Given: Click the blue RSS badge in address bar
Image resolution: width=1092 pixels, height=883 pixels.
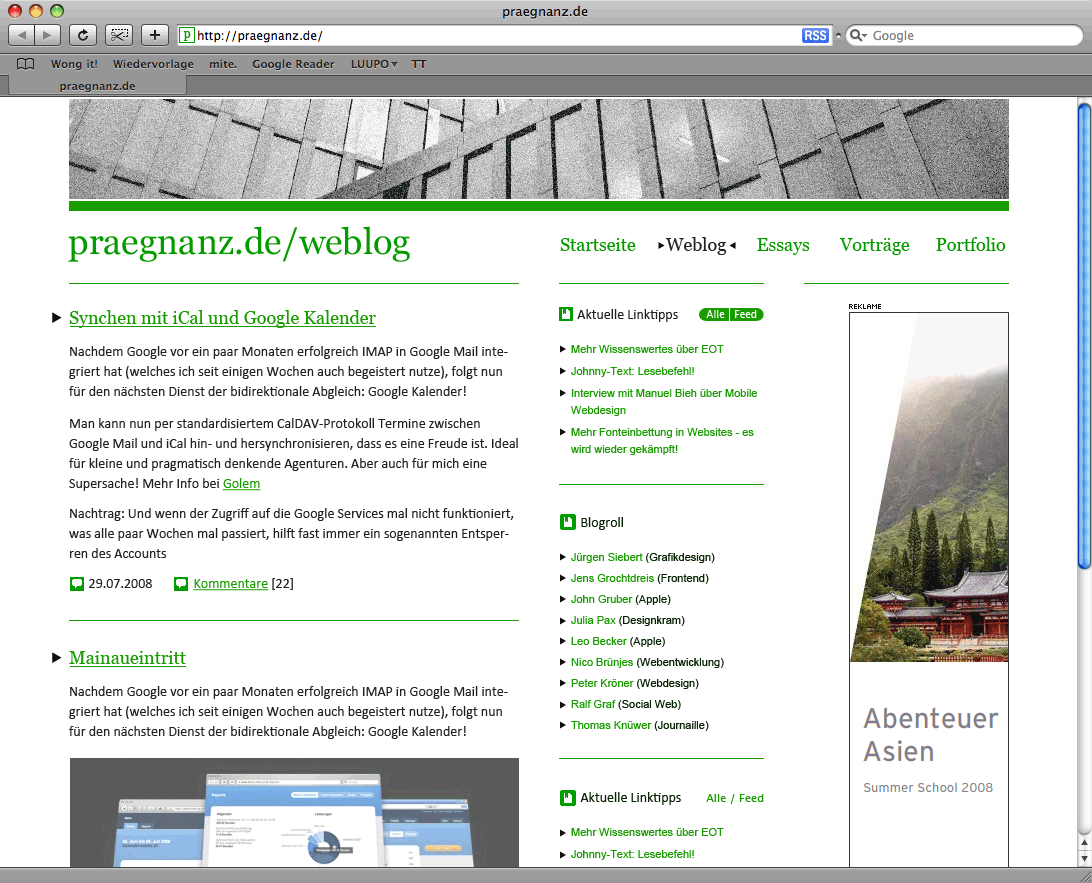Looking at the screenshot, I should coord(815,36).
